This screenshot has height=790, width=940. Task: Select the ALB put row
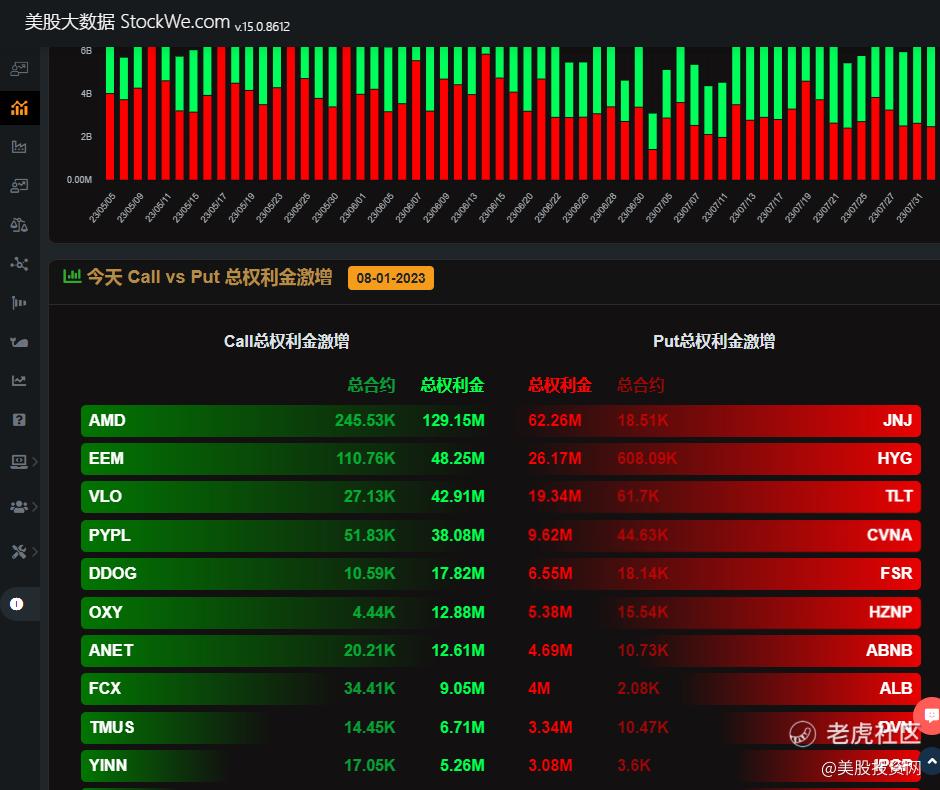coord(723,689)
